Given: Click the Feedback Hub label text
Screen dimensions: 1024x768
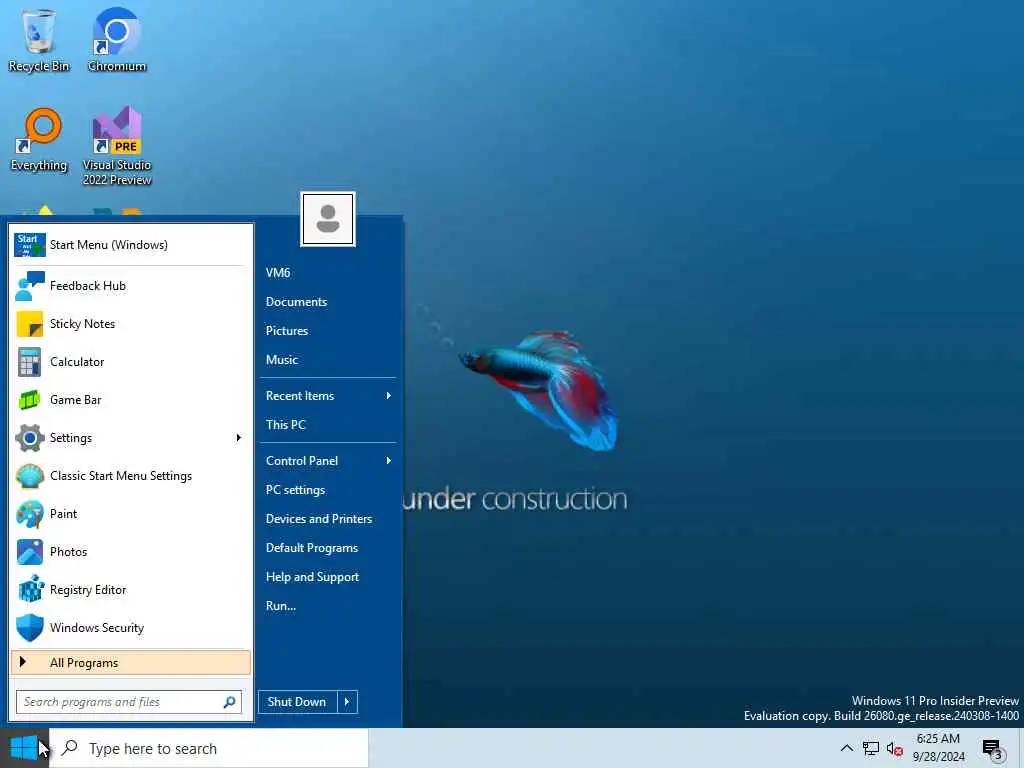Looking at the screenshot, I should tap(88, 286).
